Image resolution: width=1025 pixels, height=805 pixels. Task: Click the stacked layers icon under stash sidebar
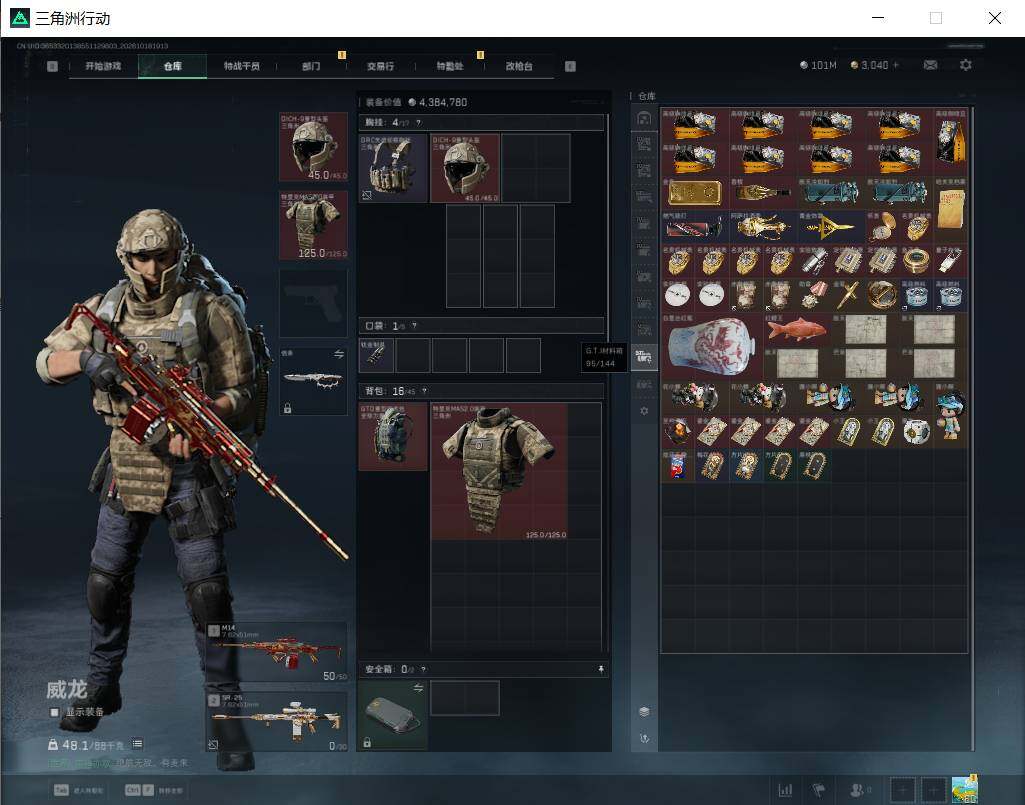click(644, 711)
